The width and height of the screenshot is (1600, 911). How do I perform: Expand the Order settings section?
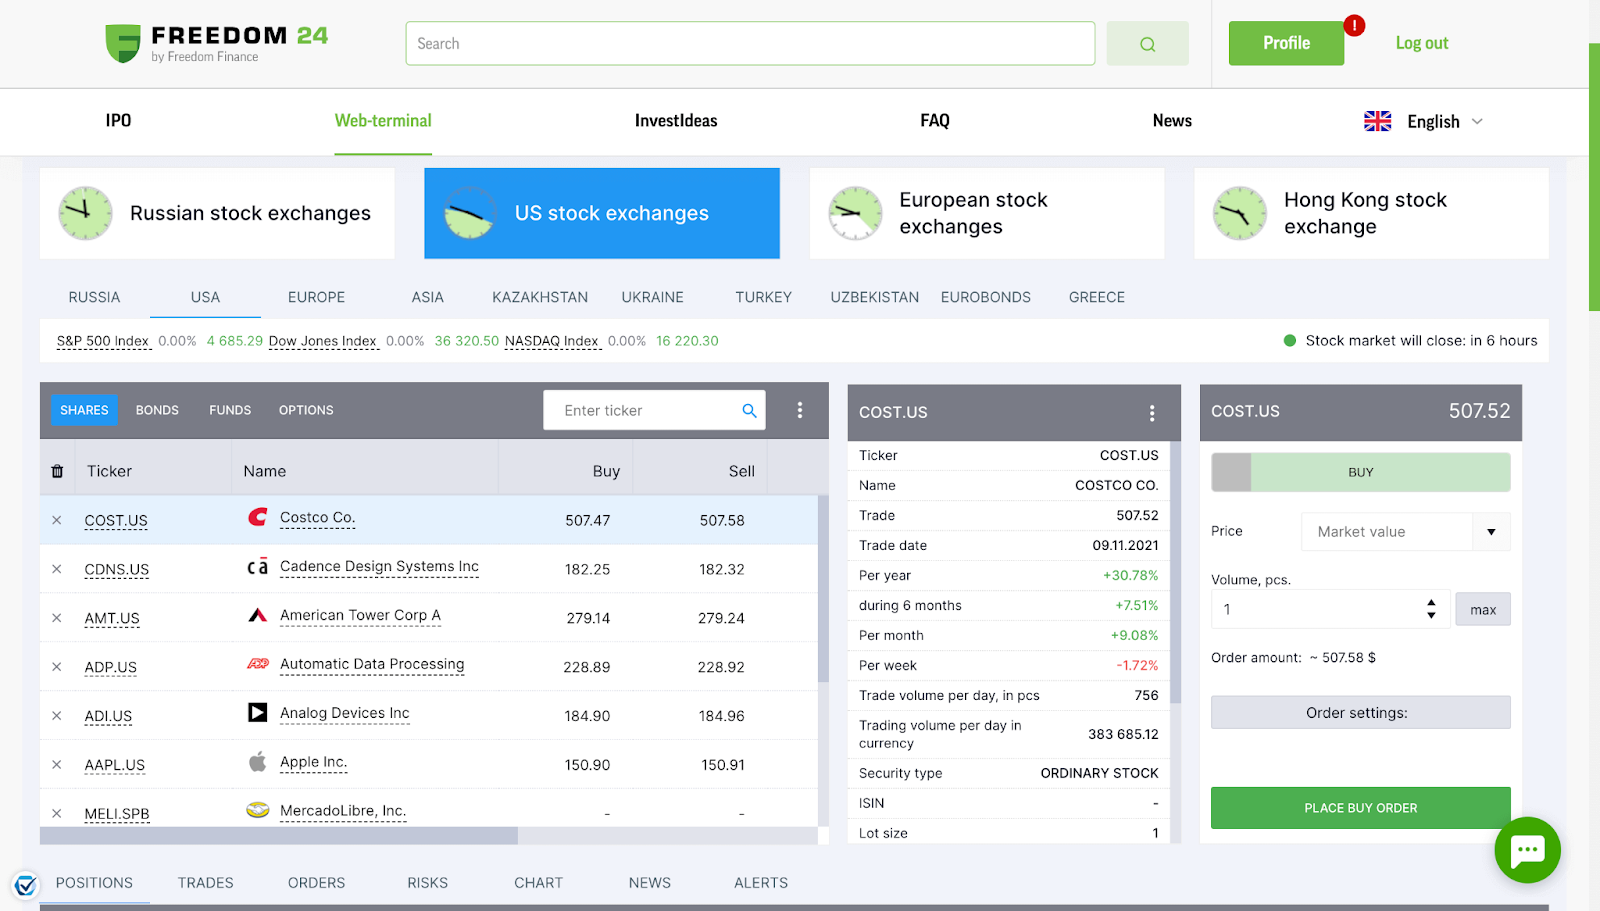1360,713
